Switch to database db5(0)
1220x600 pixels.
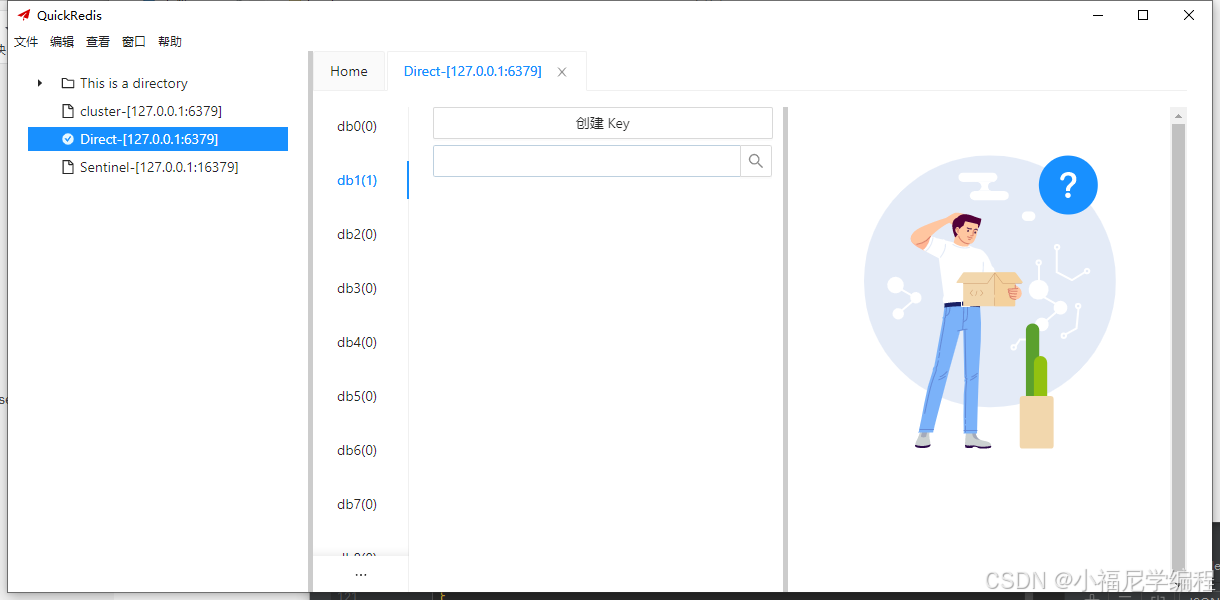tap(356, 396)
